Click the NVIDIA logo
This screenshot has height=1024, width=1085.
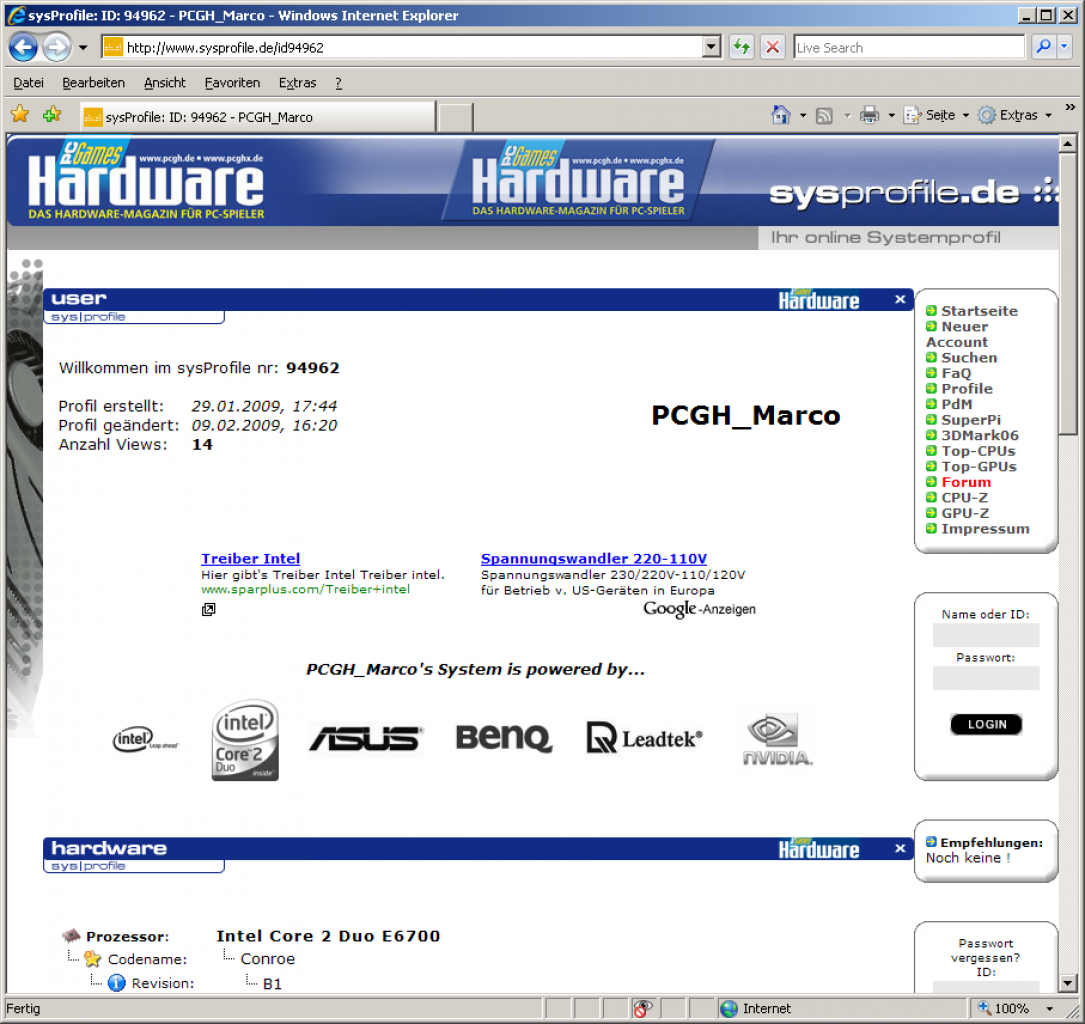[x=777, y=739]
